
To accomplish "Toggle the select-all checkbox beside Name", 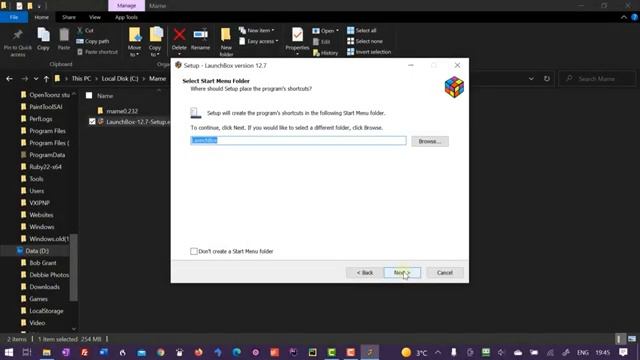I will click(x=89, y=96).
